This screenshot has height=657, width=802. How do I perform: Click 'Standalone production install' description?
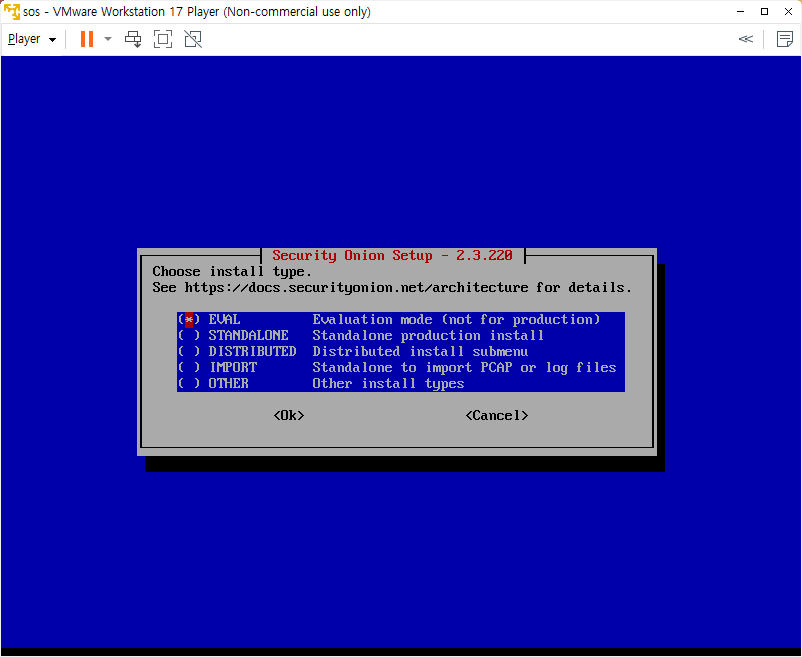pyautogui.click(x=428, y=335)
